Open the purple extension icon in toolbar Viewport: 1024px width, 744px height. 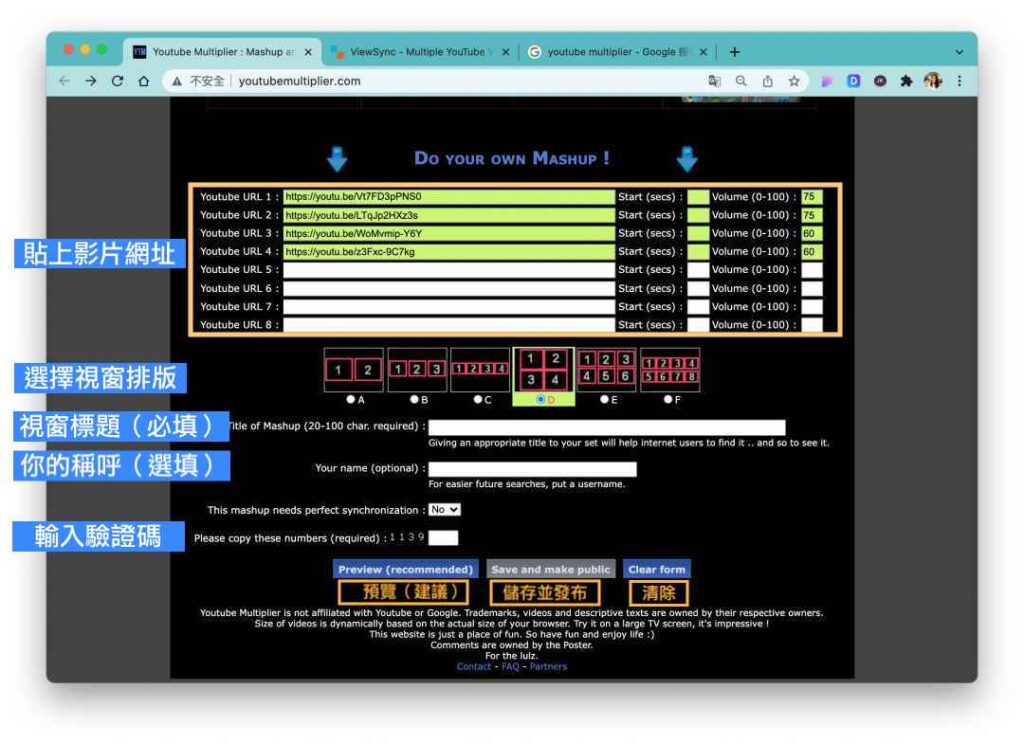(x=827, y=81)
